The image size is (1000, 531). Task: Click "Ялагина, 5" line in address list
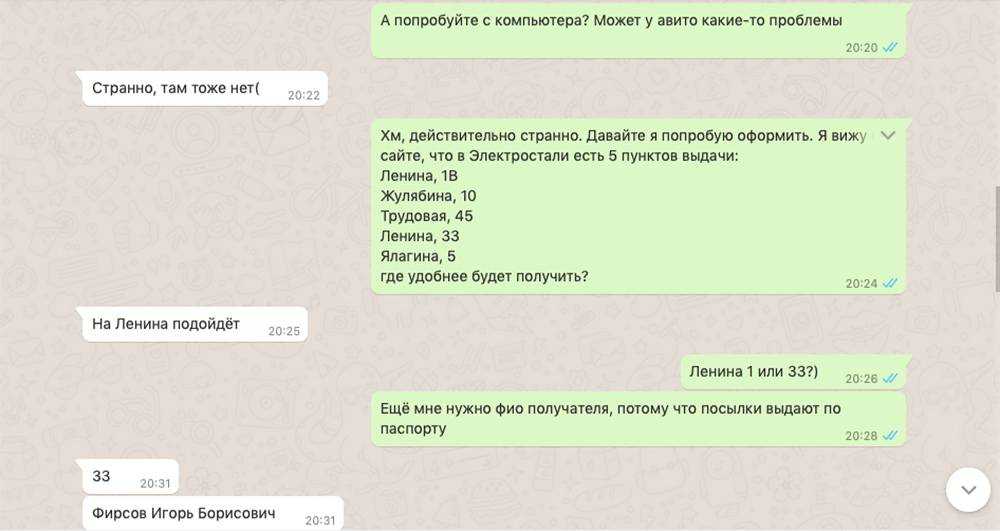[x=418, y=256]
